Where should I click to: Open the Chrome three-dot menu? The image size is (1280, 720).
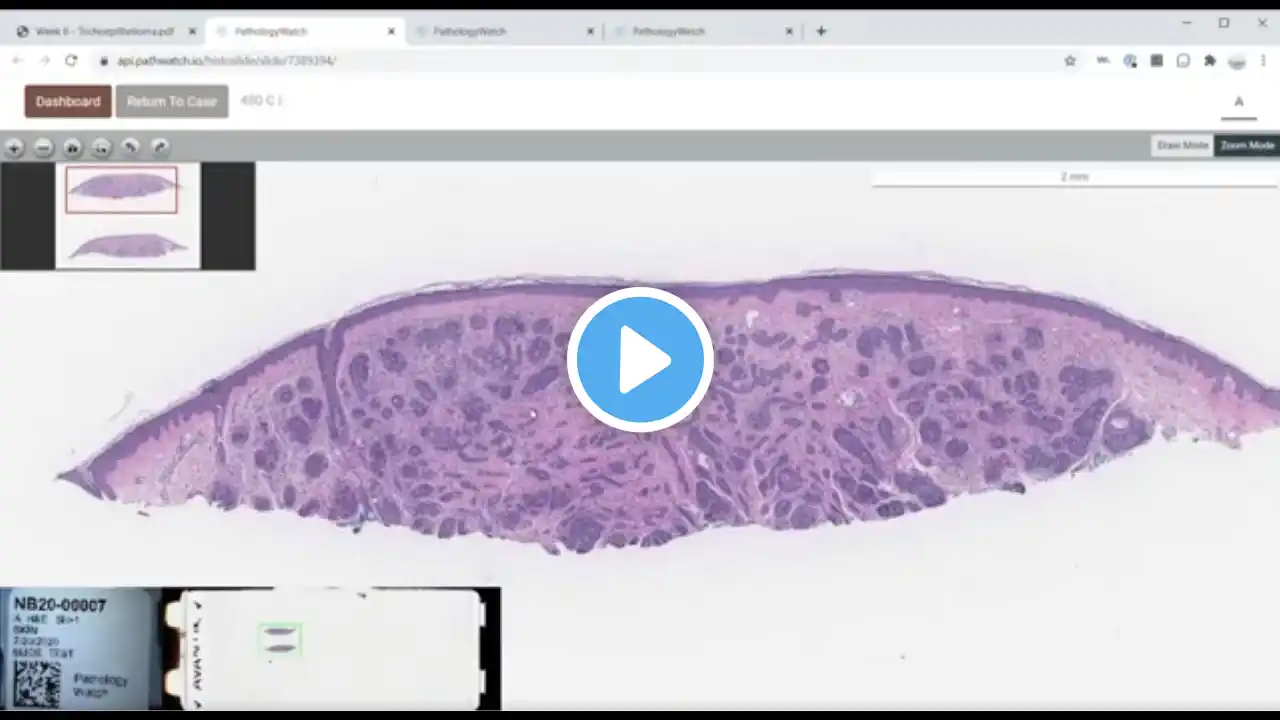pos(1263,61)
